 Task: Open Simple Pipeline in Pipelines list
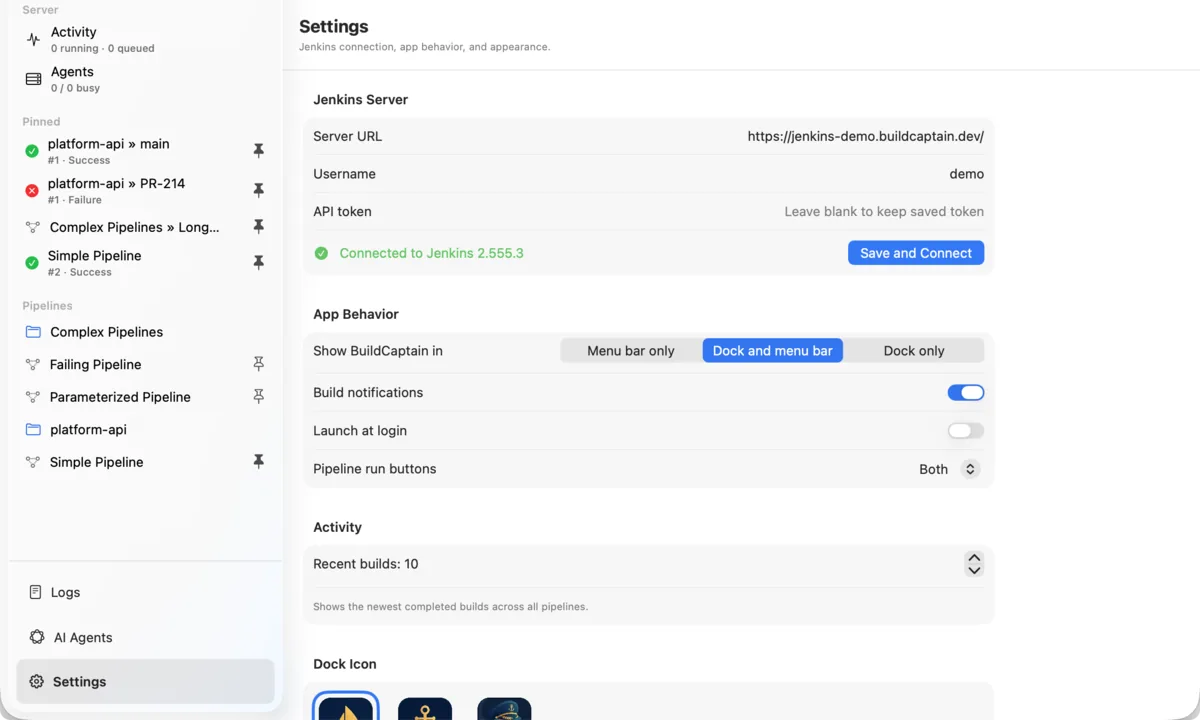145,462
